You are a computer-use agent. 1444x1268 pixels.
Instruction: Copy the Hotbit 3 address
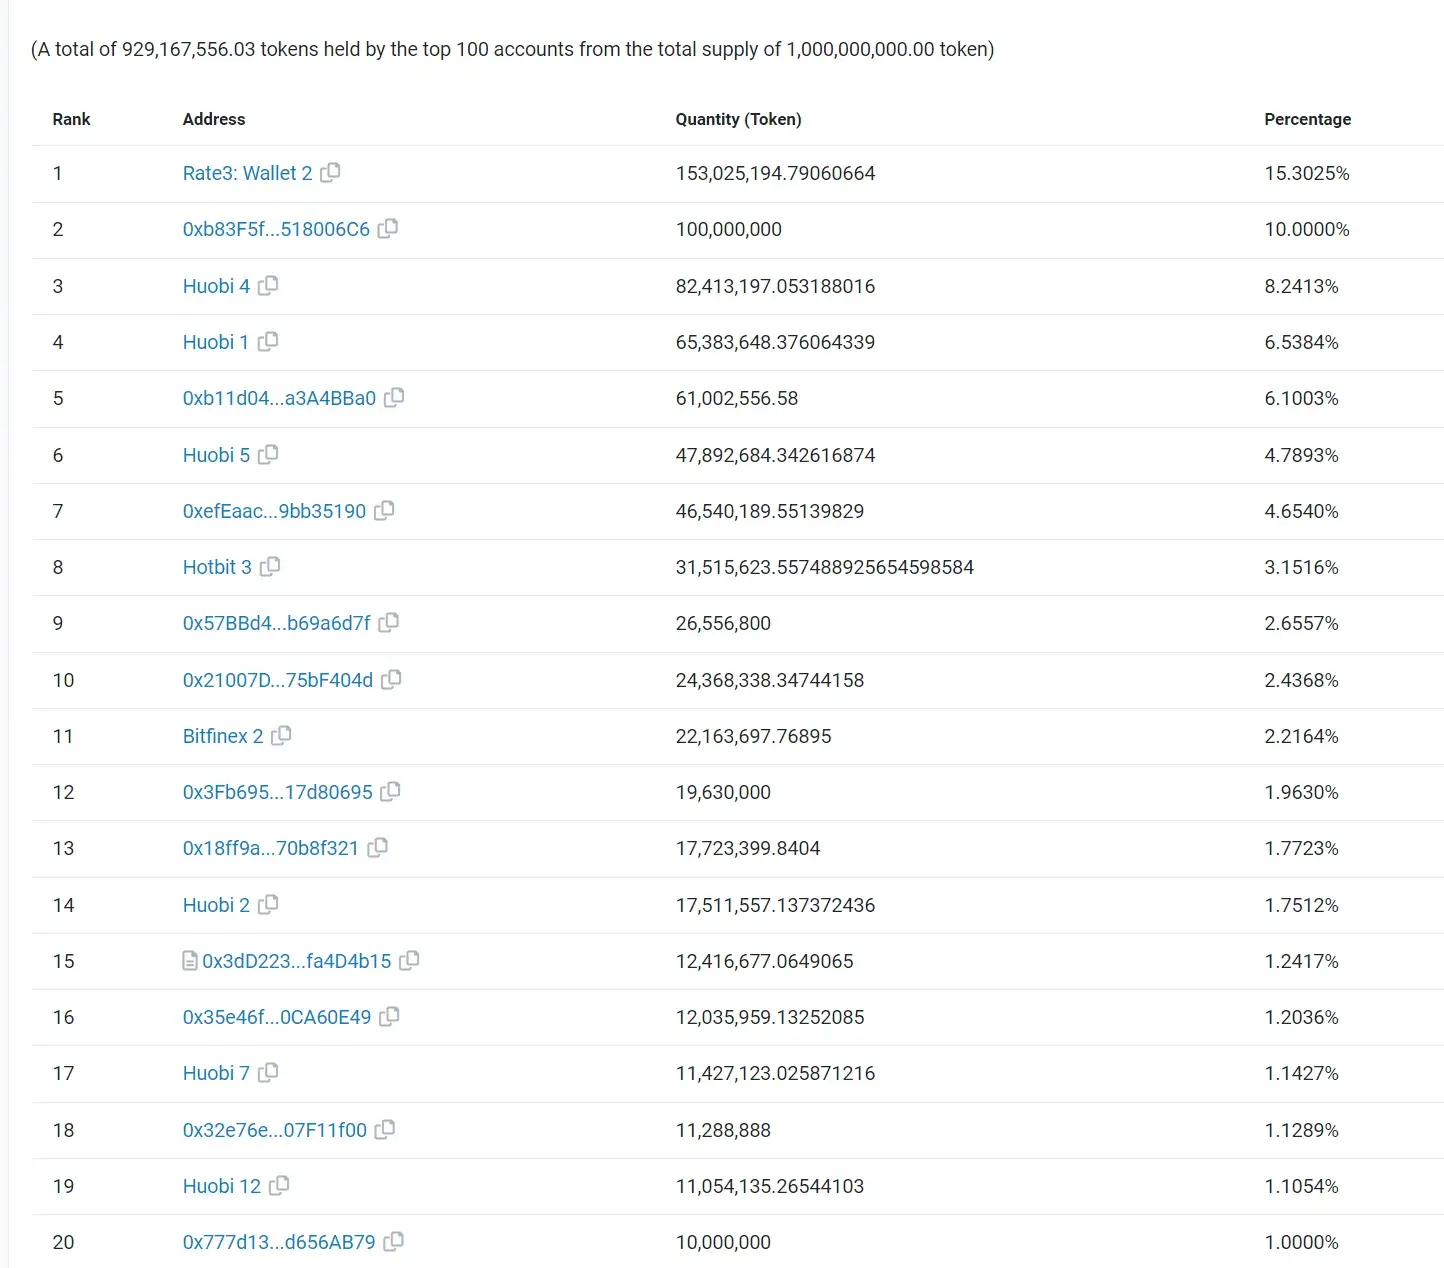pos(270,566)
